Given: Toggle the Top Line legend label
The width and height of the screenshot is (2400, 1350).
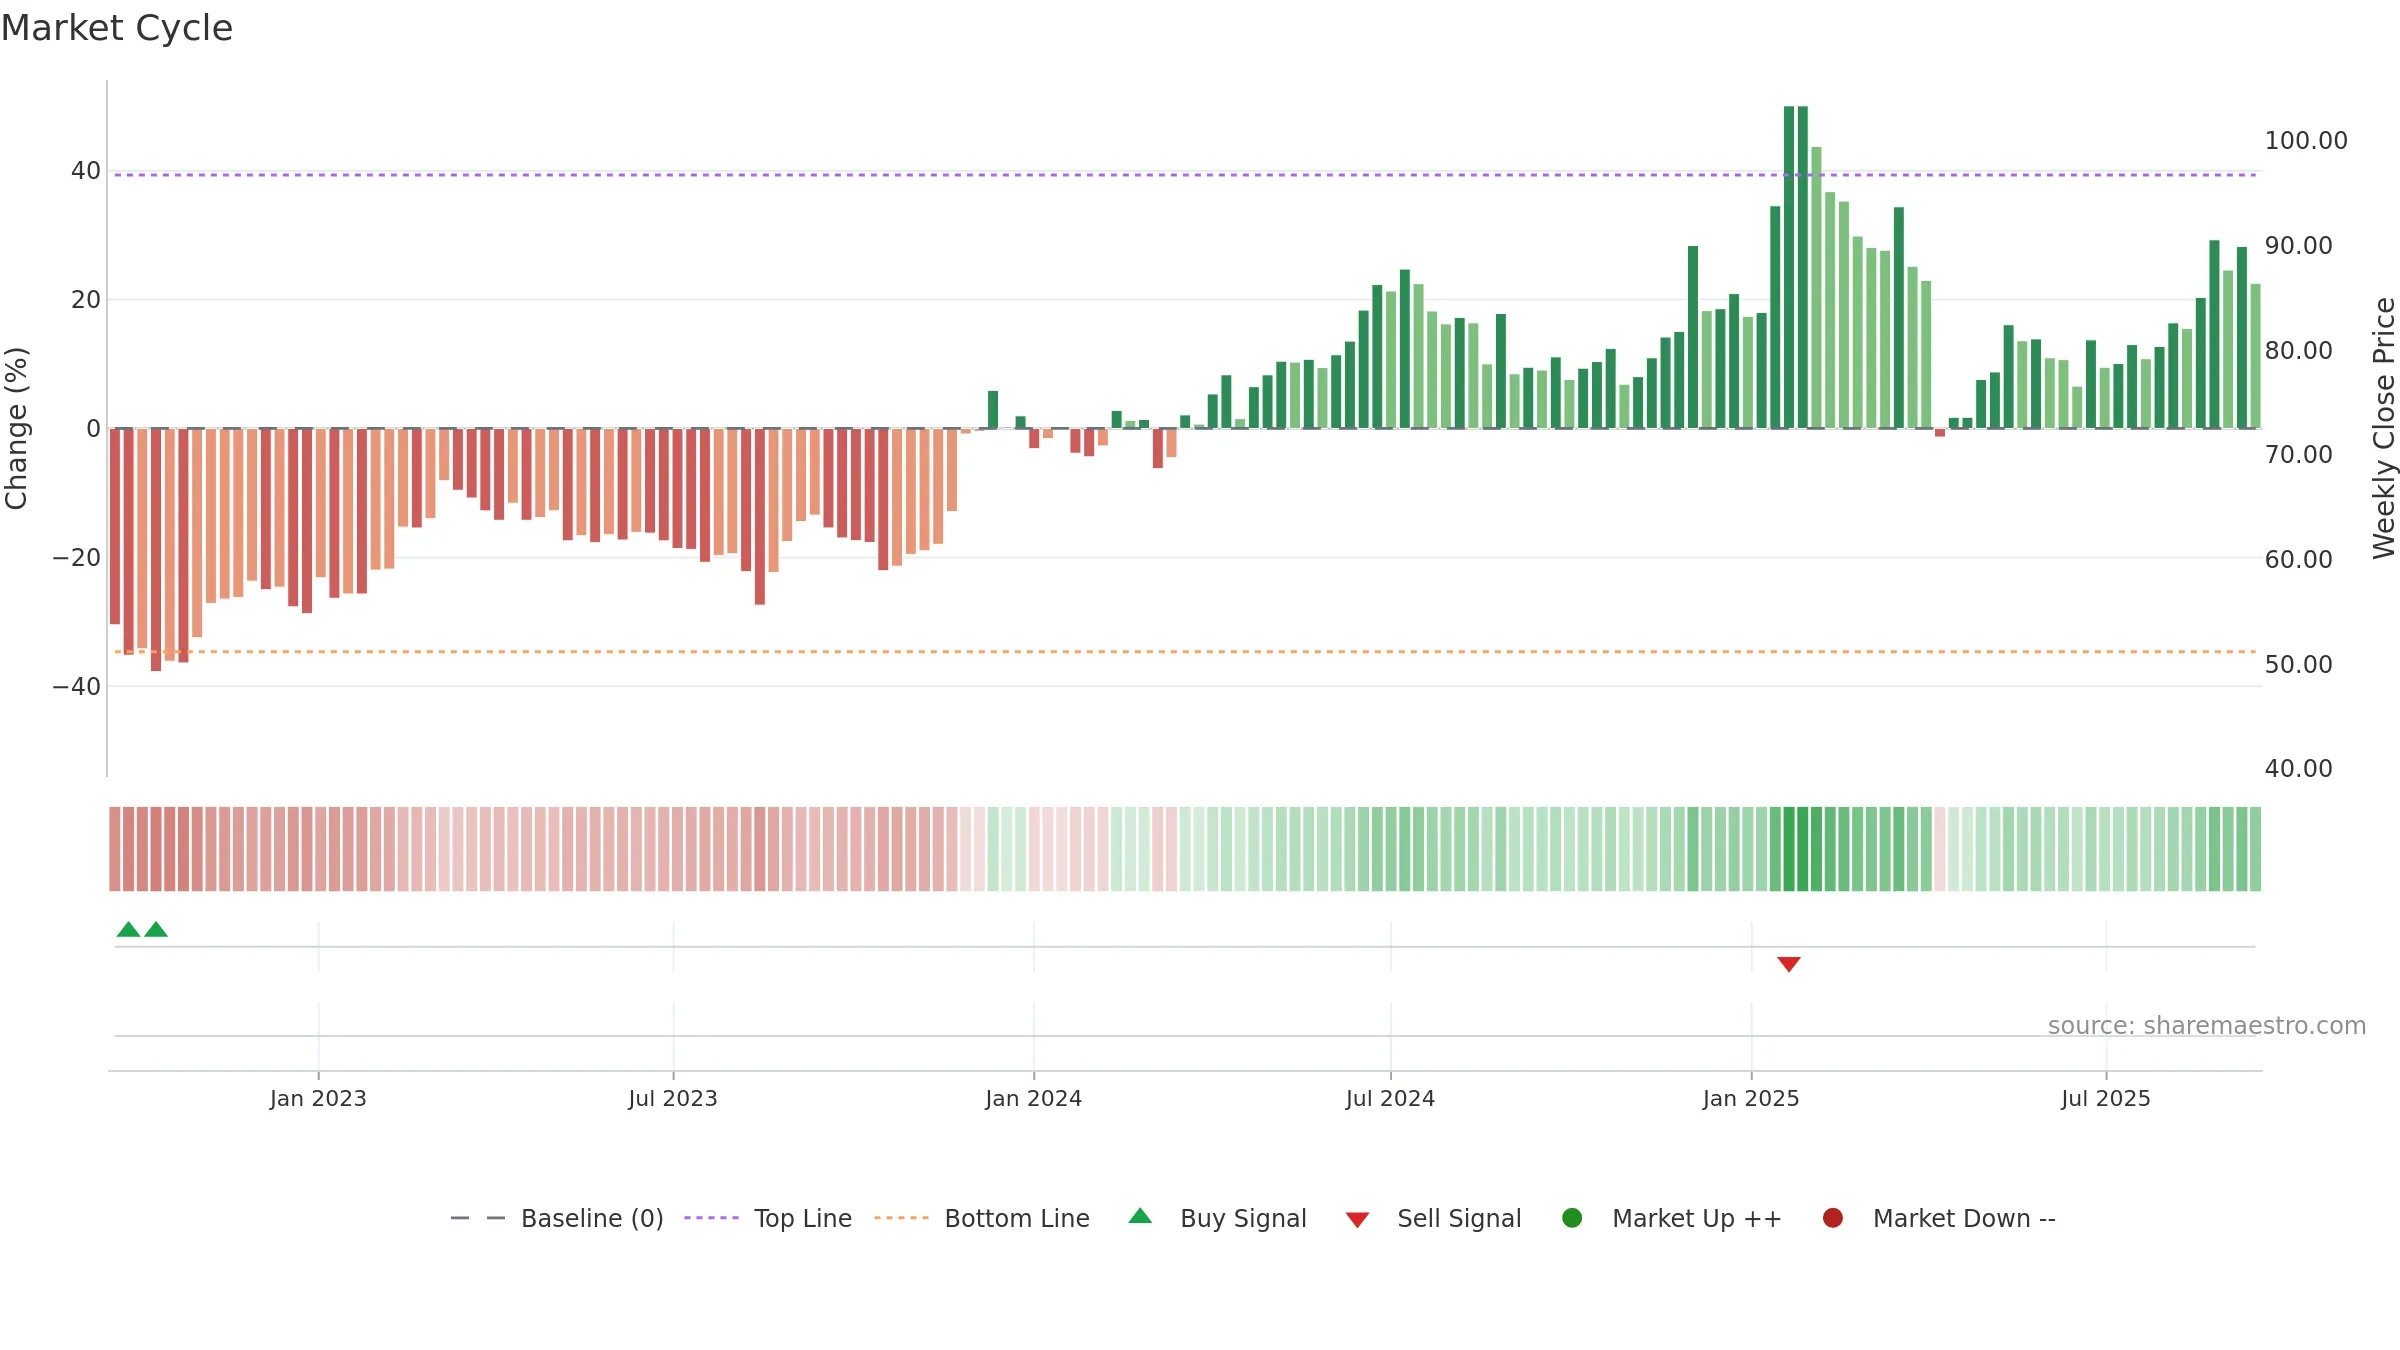Looking at the screenshot, I should pyautogui.click(x=803, y=1218).
